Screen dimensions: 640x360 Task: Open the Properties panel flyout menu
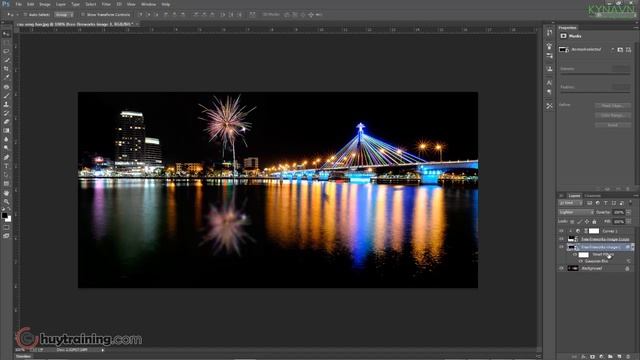pyautogui.click(x=636, y=27)
